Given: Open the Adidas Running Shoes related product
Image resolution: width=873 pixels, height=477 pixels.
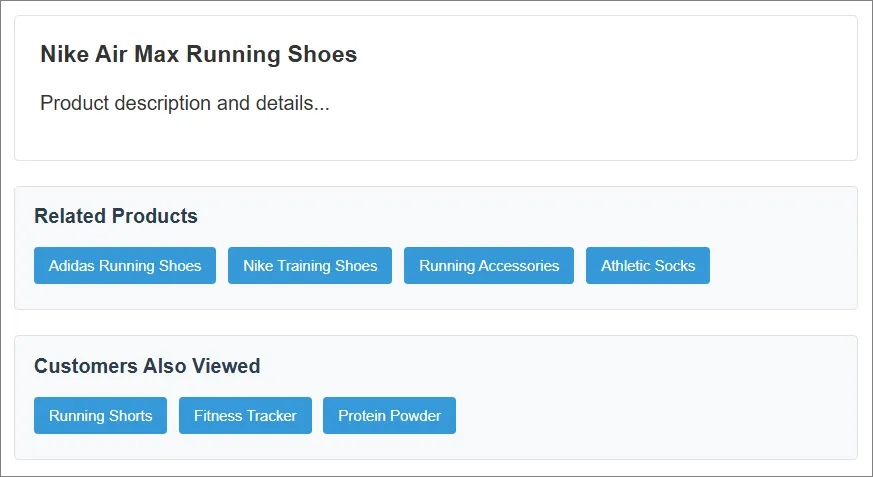Looking at the screenshot, I should point(125,266).
